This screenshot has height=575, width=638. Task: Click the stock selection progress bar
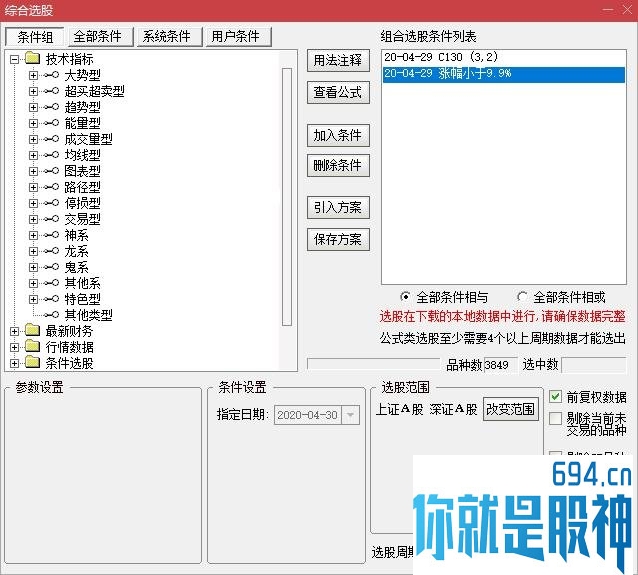coord(374,364)
